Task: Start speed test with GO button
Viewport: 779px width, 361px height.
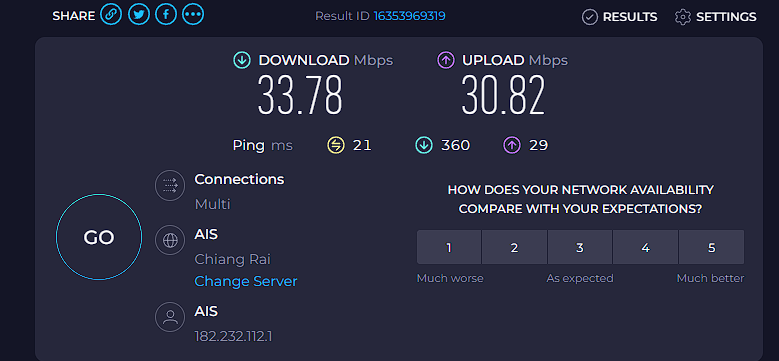Action: tap(99, 237)
